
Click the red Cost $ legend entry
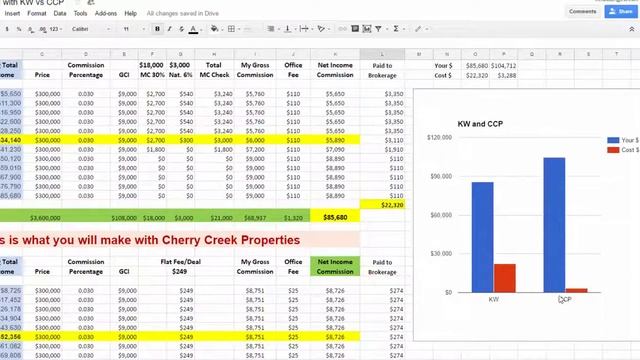click(623, 150)
